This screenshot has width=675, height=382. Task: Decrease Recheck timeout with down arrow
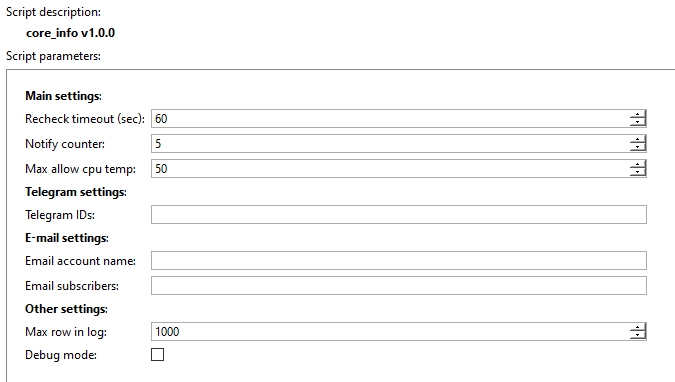coord(638,122)
